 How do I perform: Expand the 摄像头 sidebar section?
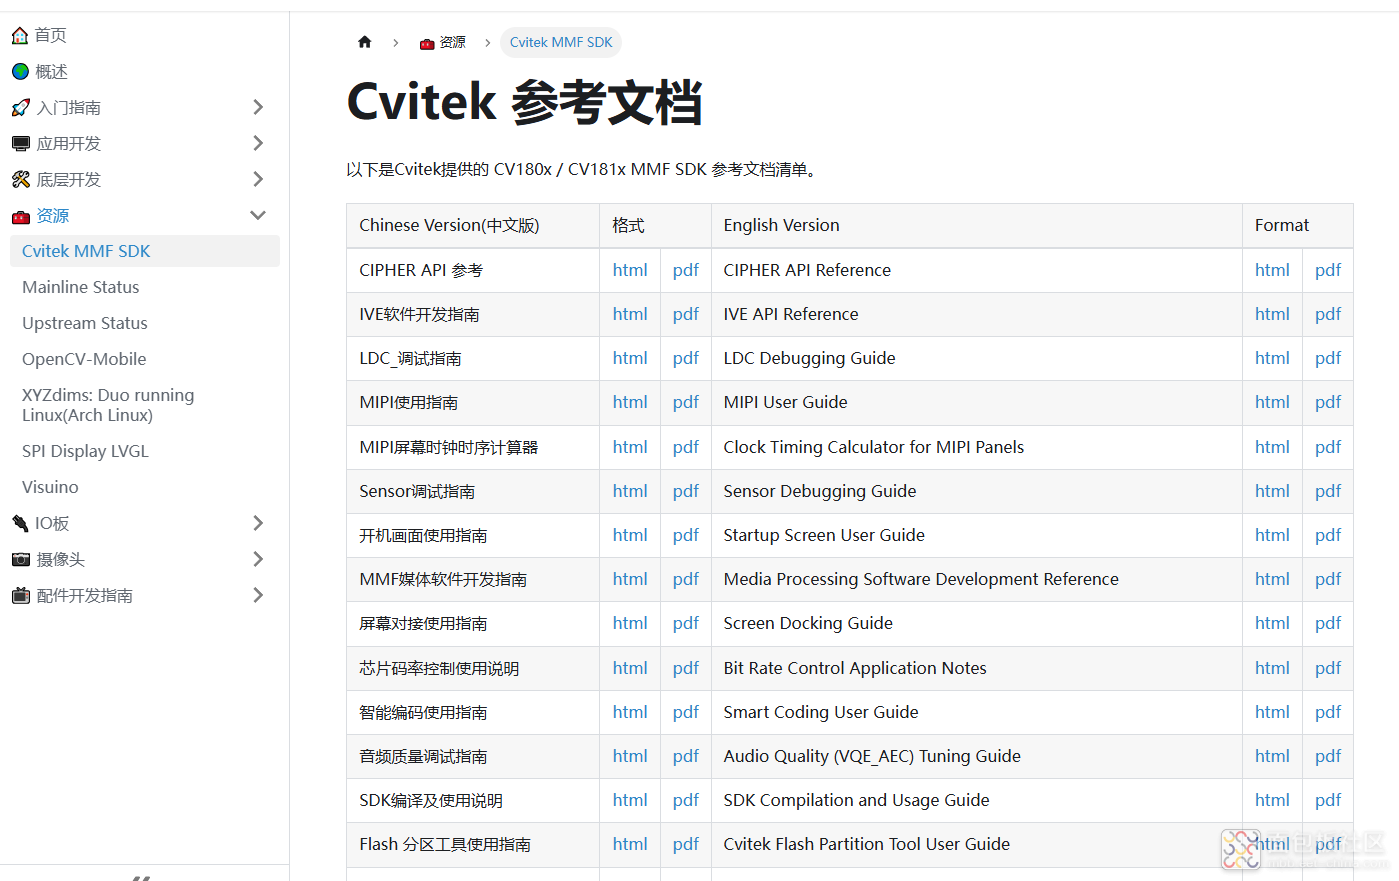[258, 559]
